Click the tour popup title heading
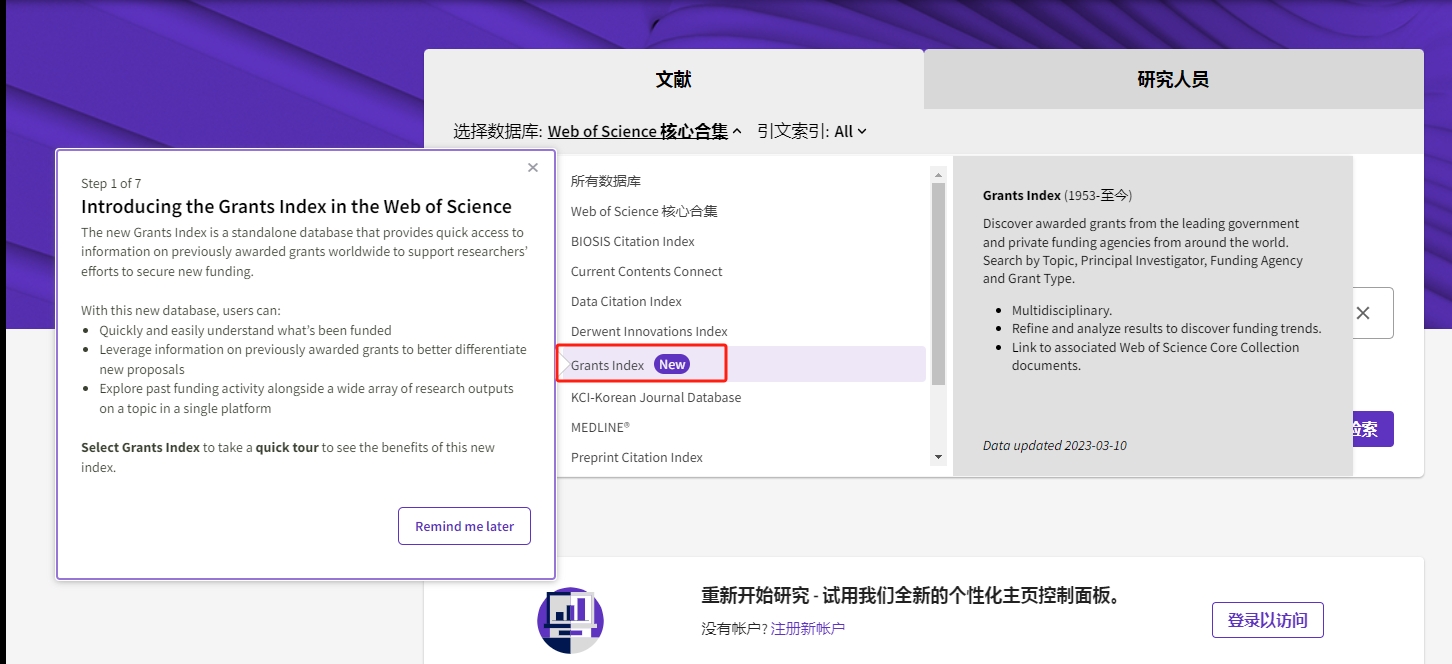1452x664 pixels. [296, 207]
